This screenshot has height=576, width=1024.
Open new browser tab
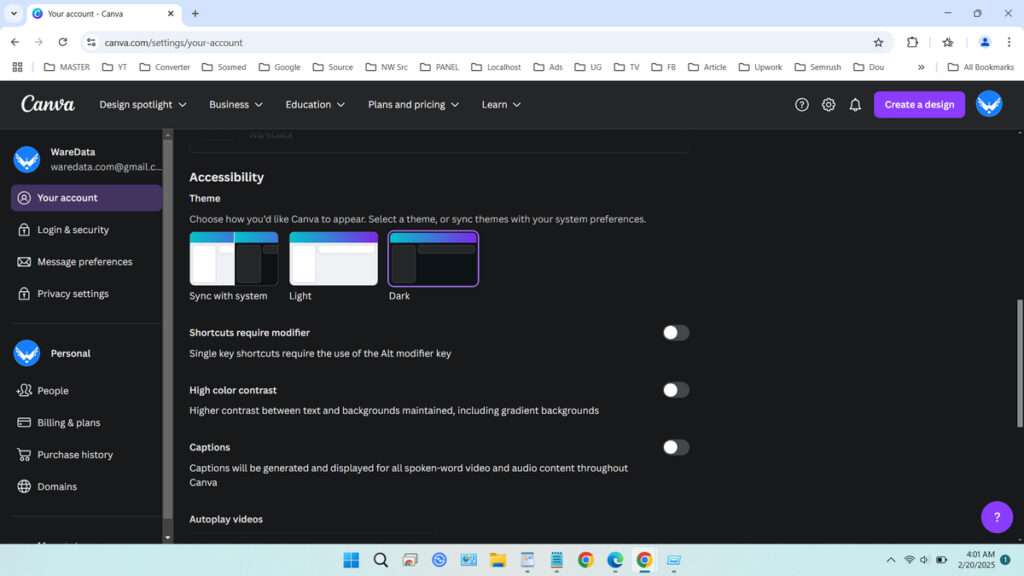[195, 13]
